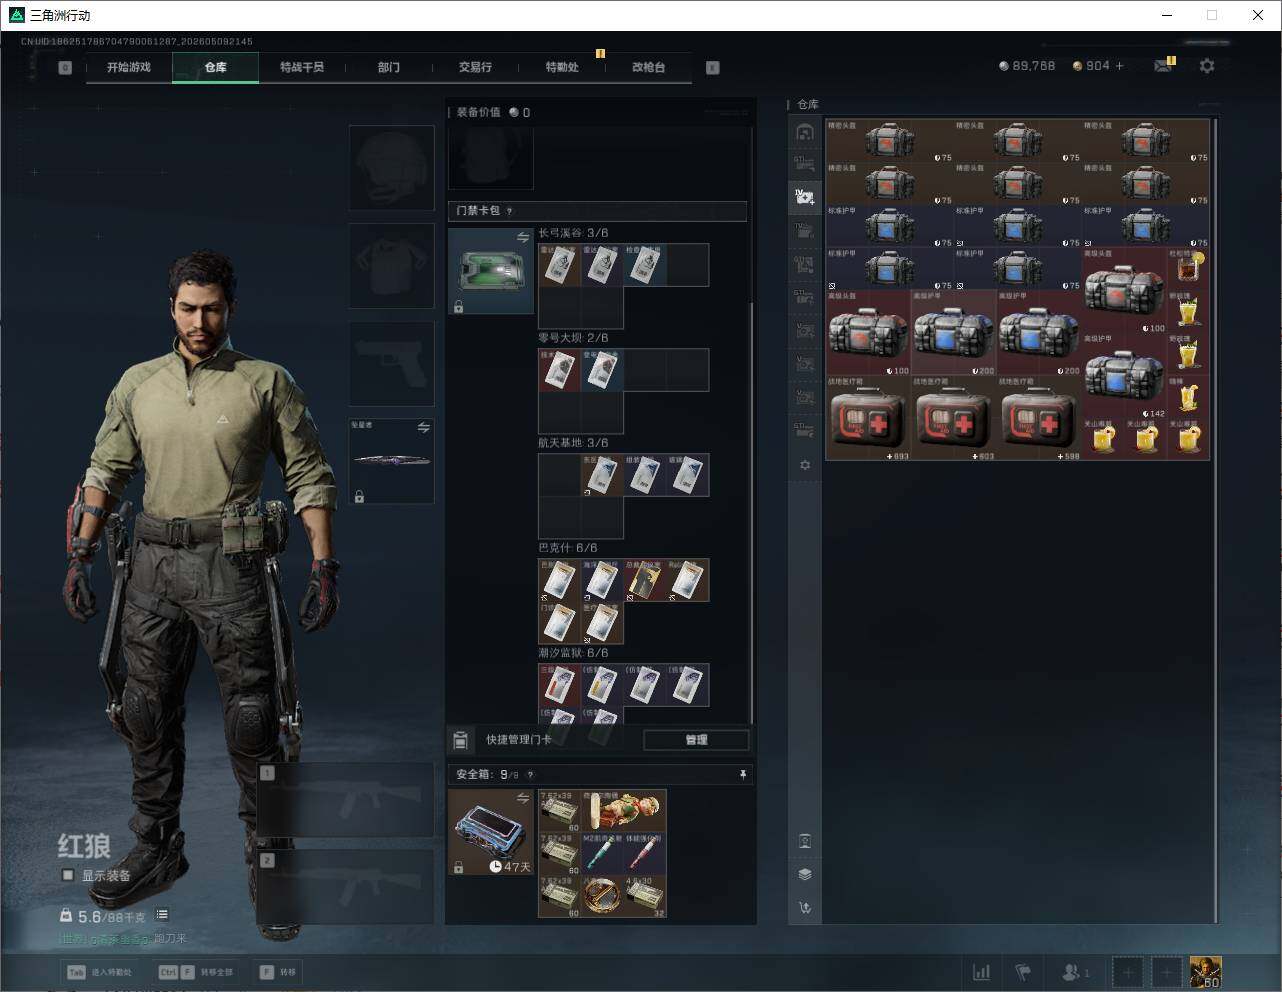Open the stats bar chart icon
The width and height of the screenshot is (1282, 992).
982,972
